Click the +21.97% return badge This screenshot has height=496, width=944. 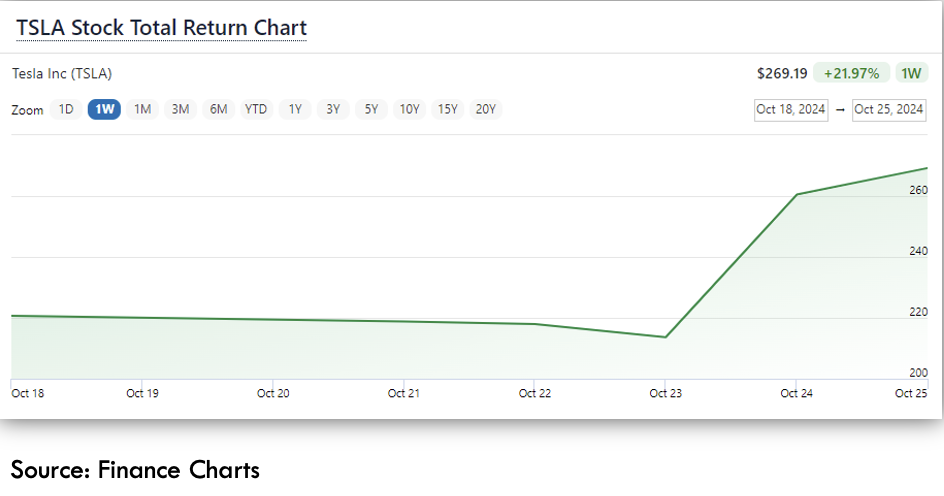pos(851,73)
